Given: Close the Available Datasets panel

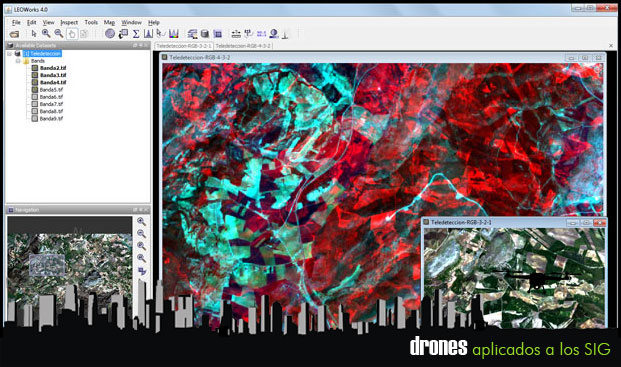Looking at the screenshot, I should pos(147,46).
